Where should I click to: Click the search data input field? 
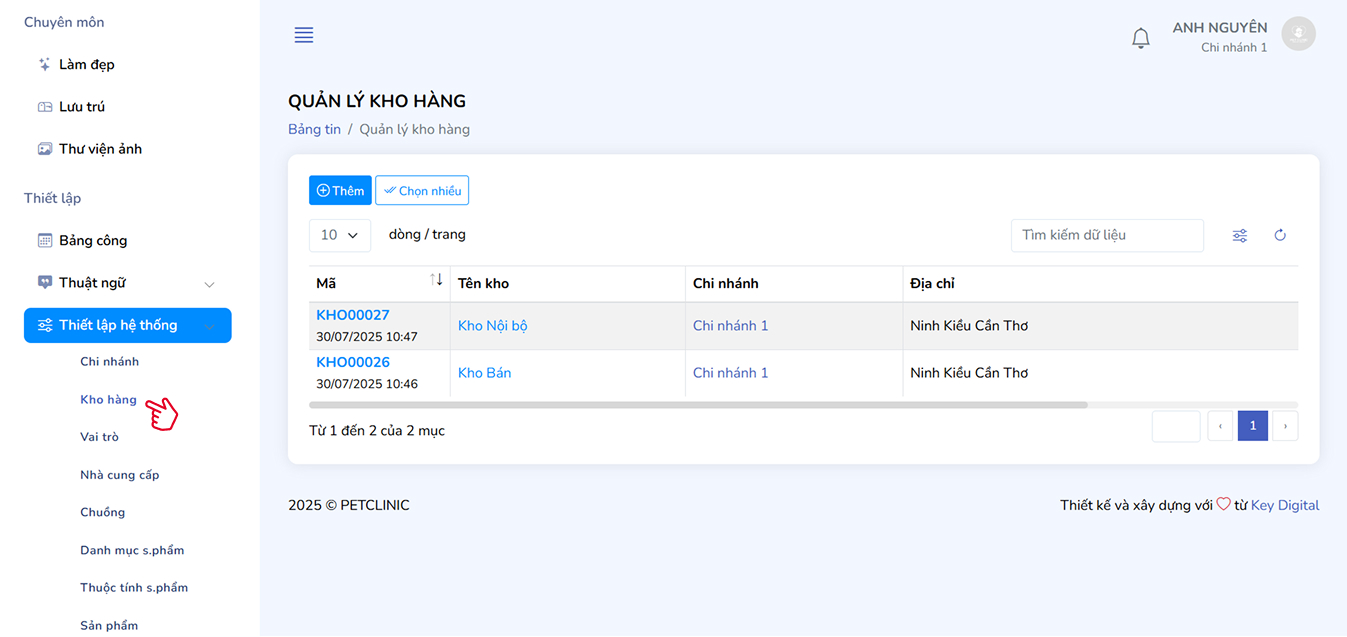tap(1106, 236)
